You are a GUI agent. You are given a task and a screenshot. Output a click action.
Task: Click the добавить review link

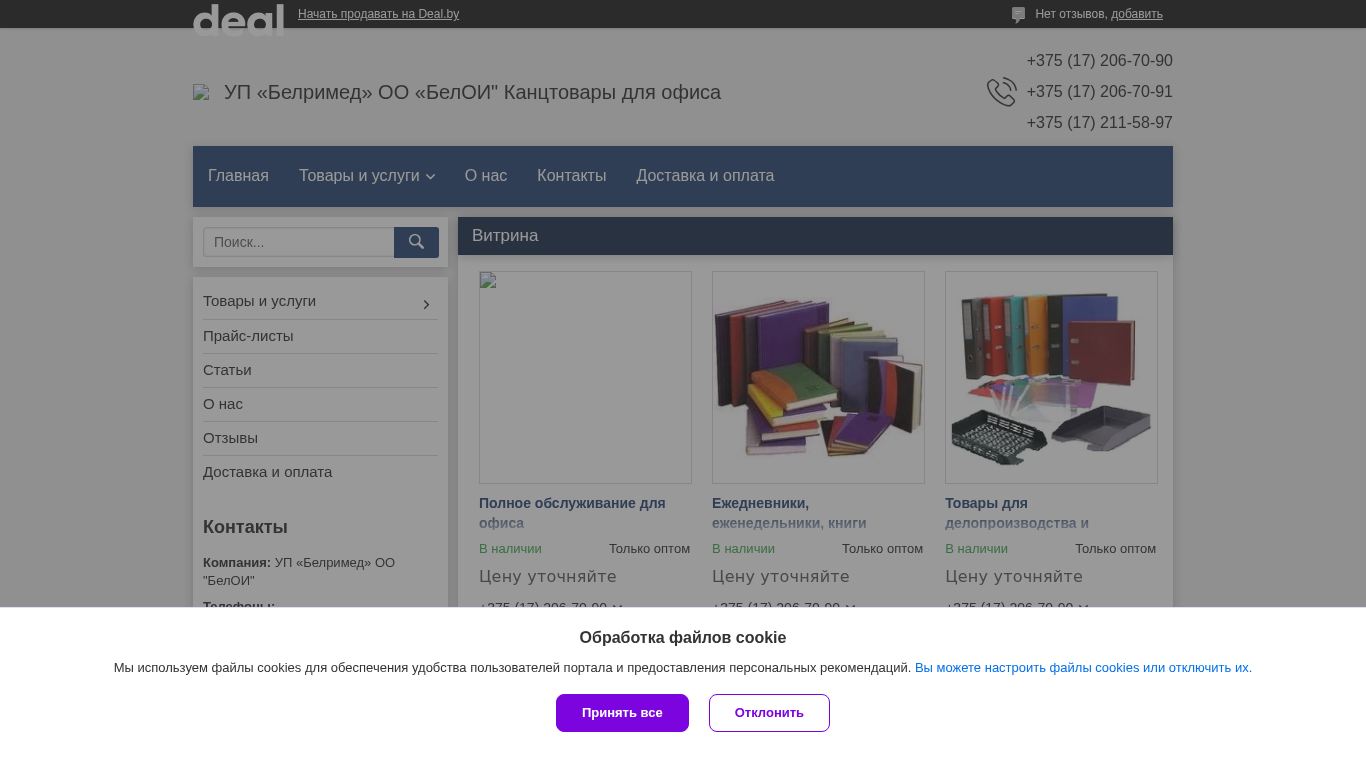pos(1137,14)
